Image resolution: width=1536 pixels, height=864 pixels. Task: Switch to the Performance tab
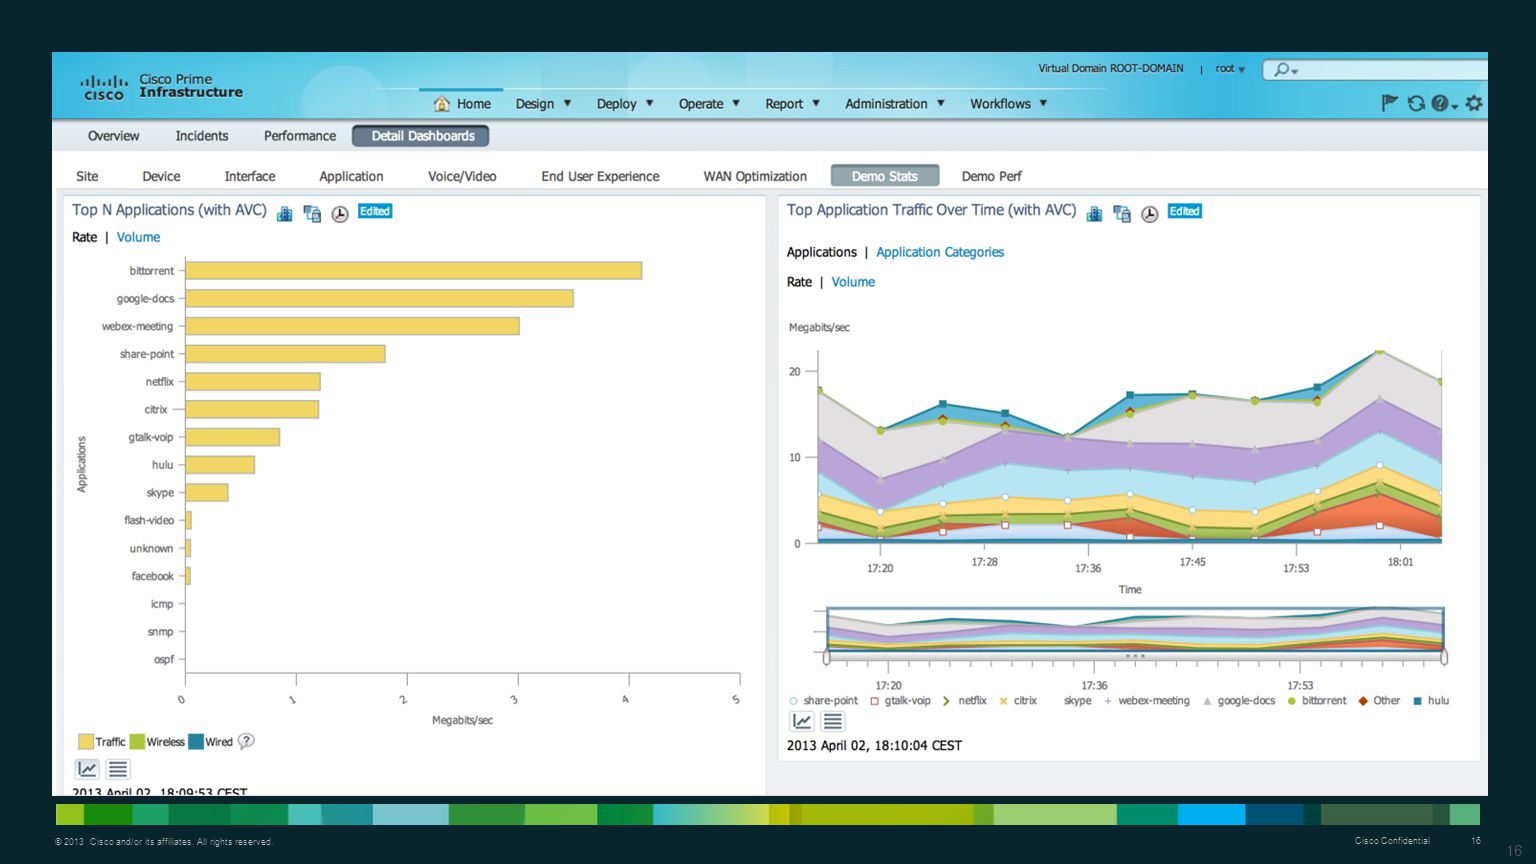300,136
